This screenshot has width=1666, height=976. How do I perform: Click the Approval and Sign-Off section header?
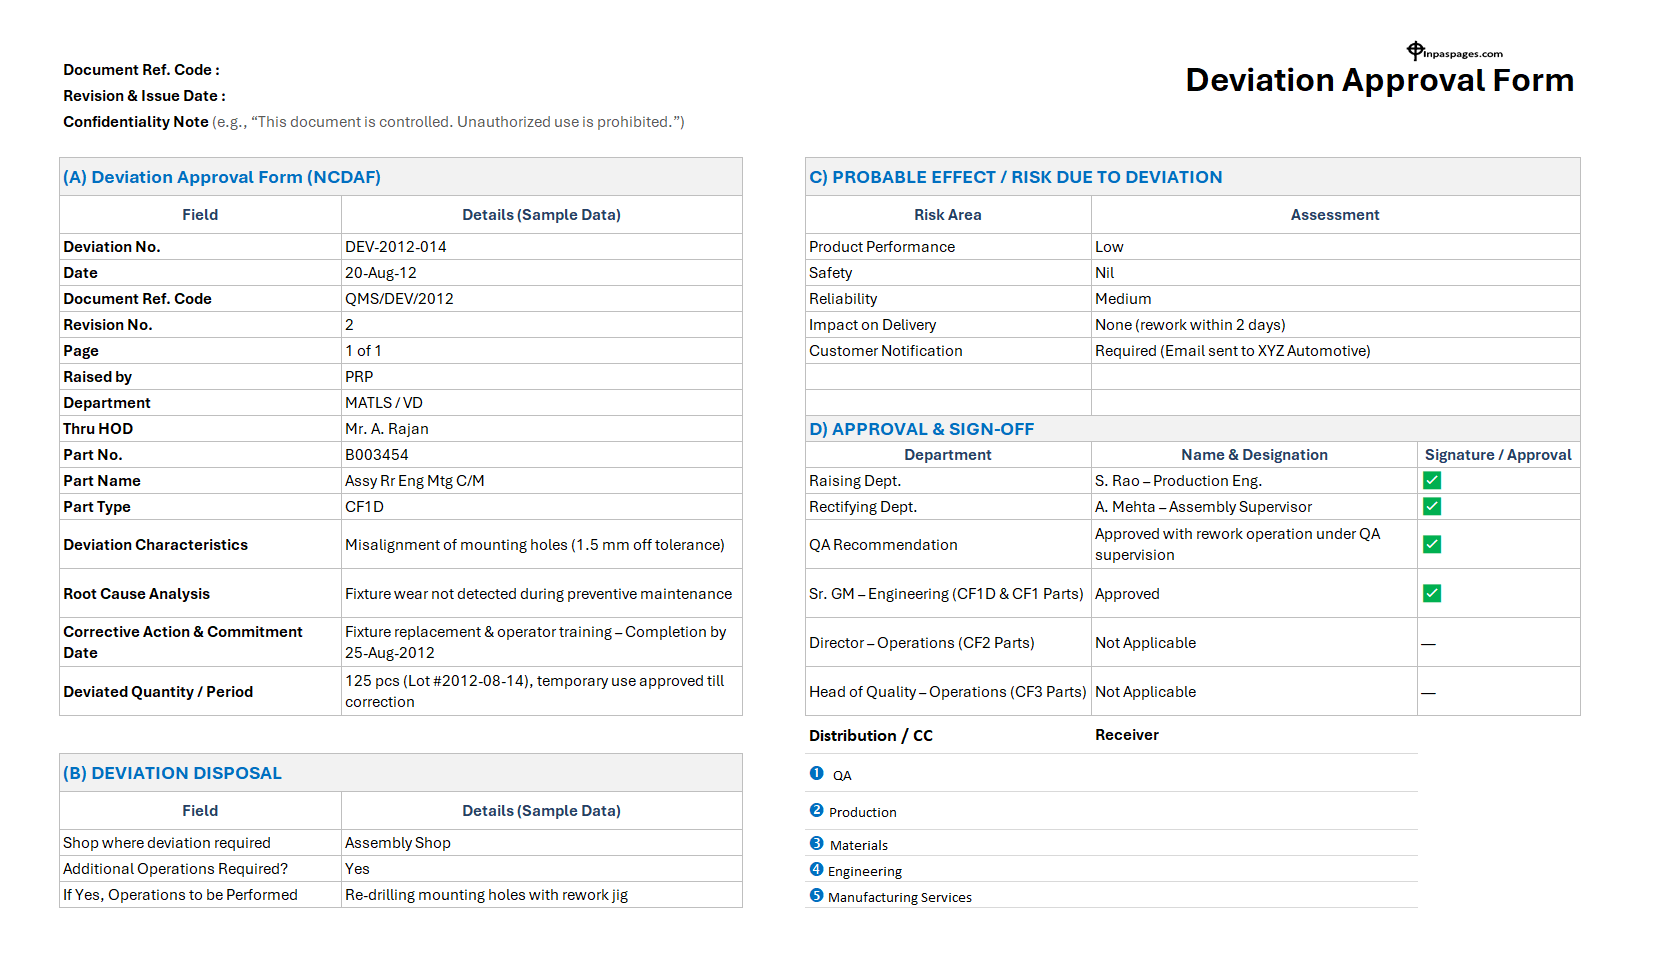pyautogui.click(x=922, y=428)
